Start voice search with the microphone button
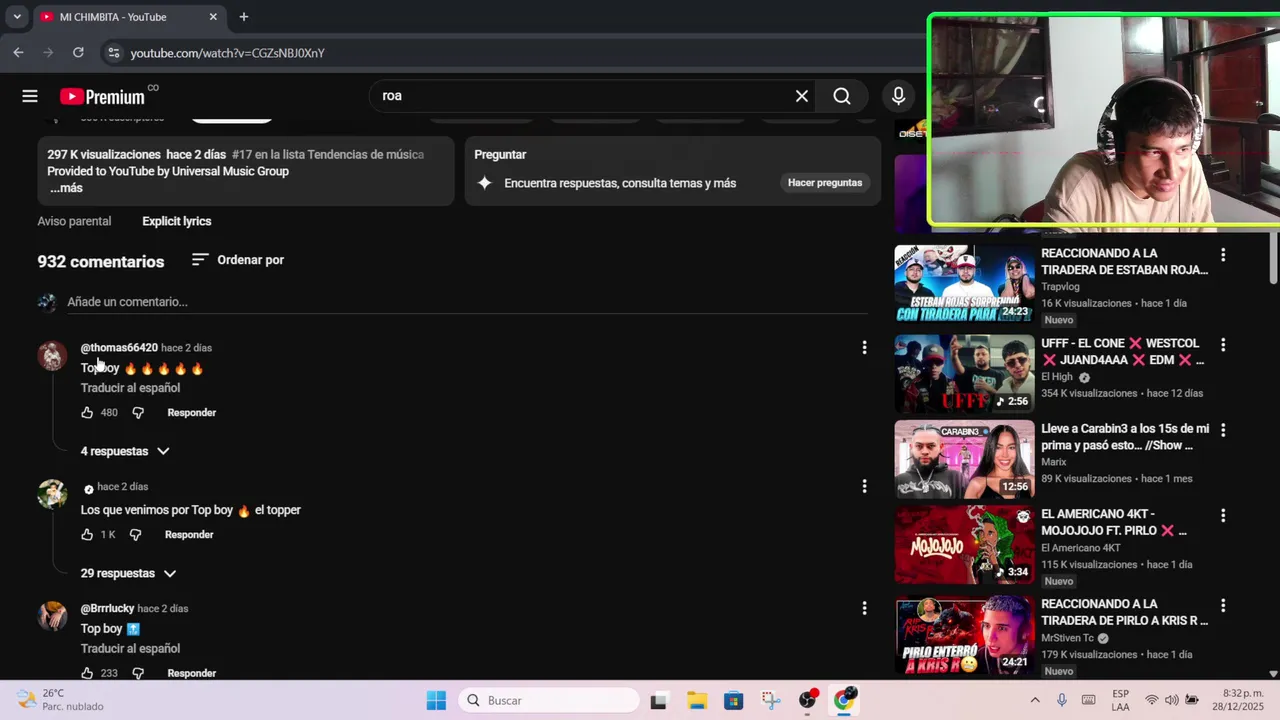This screenshot has height=720, width=1280. click(898, 96)
